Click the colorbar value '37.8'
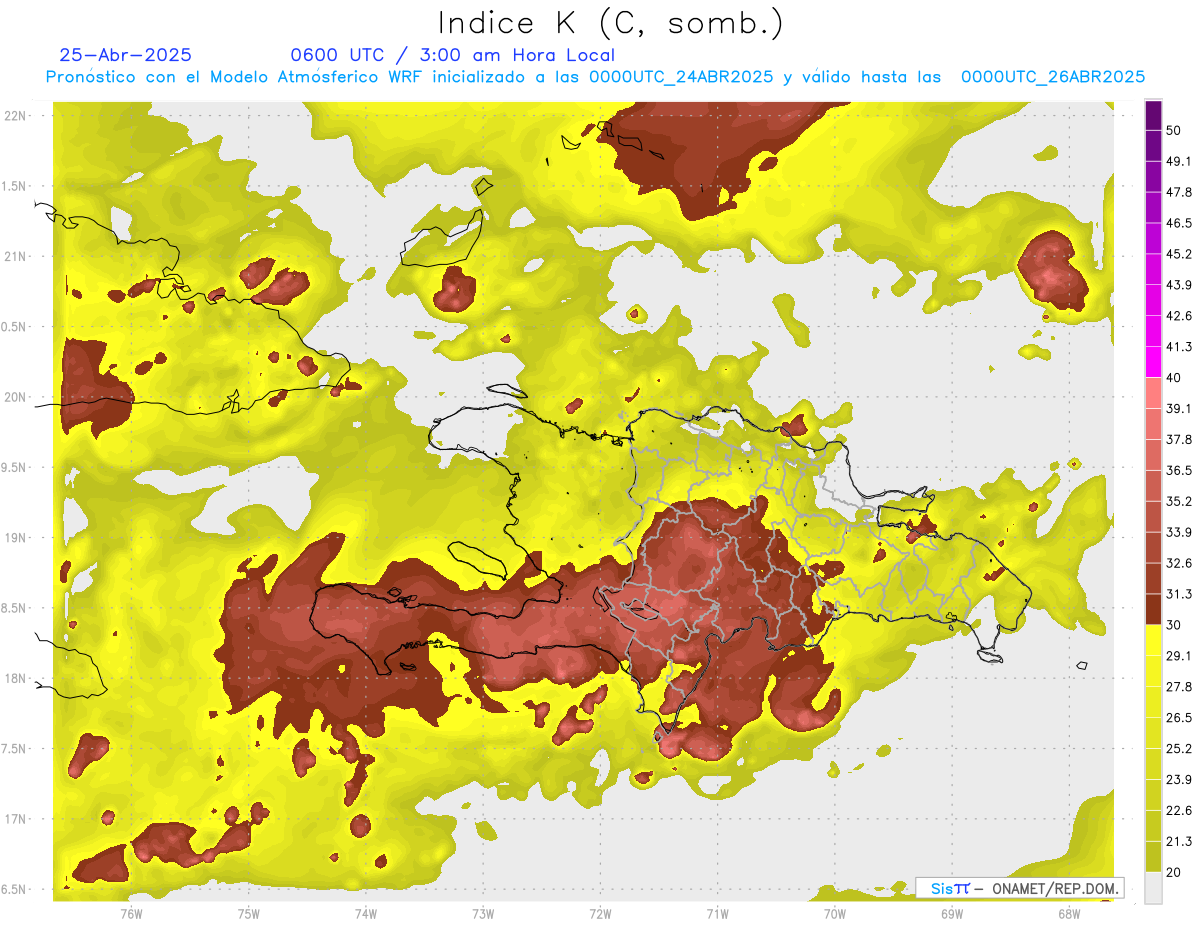Image resolution: width=1200 pixels, height=927 pixels. (x=1179, y=439)
